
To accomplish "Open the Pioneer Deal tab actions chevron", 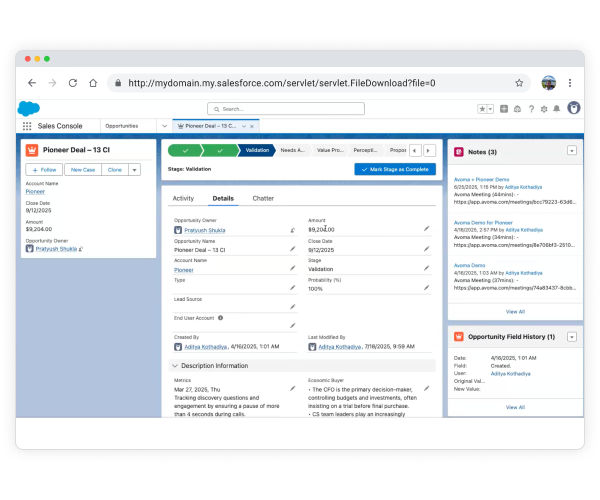I will pos(244,126).
